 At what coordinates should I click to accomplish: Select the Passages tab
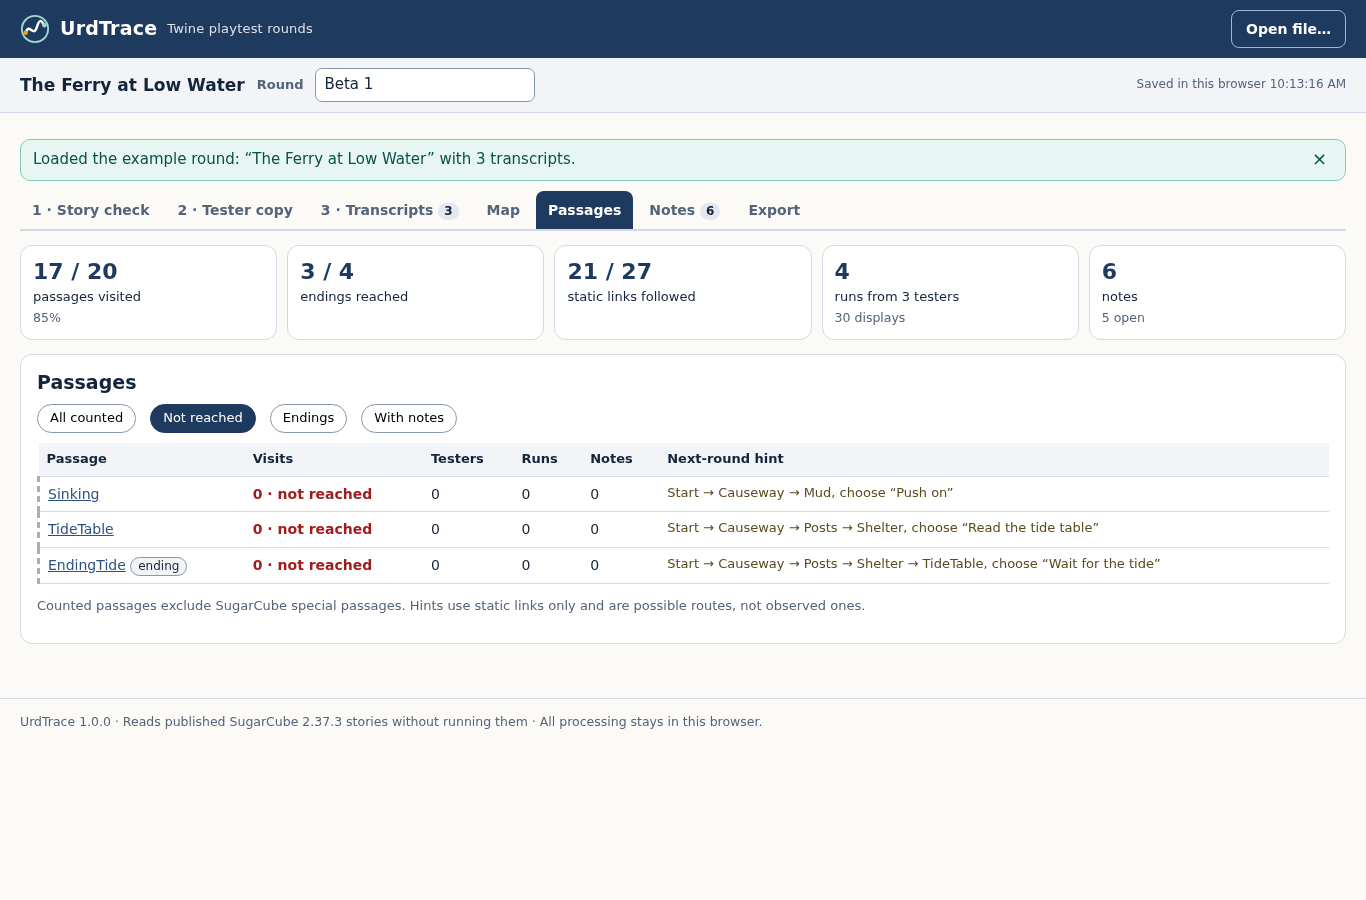click(x=584, y=210)
